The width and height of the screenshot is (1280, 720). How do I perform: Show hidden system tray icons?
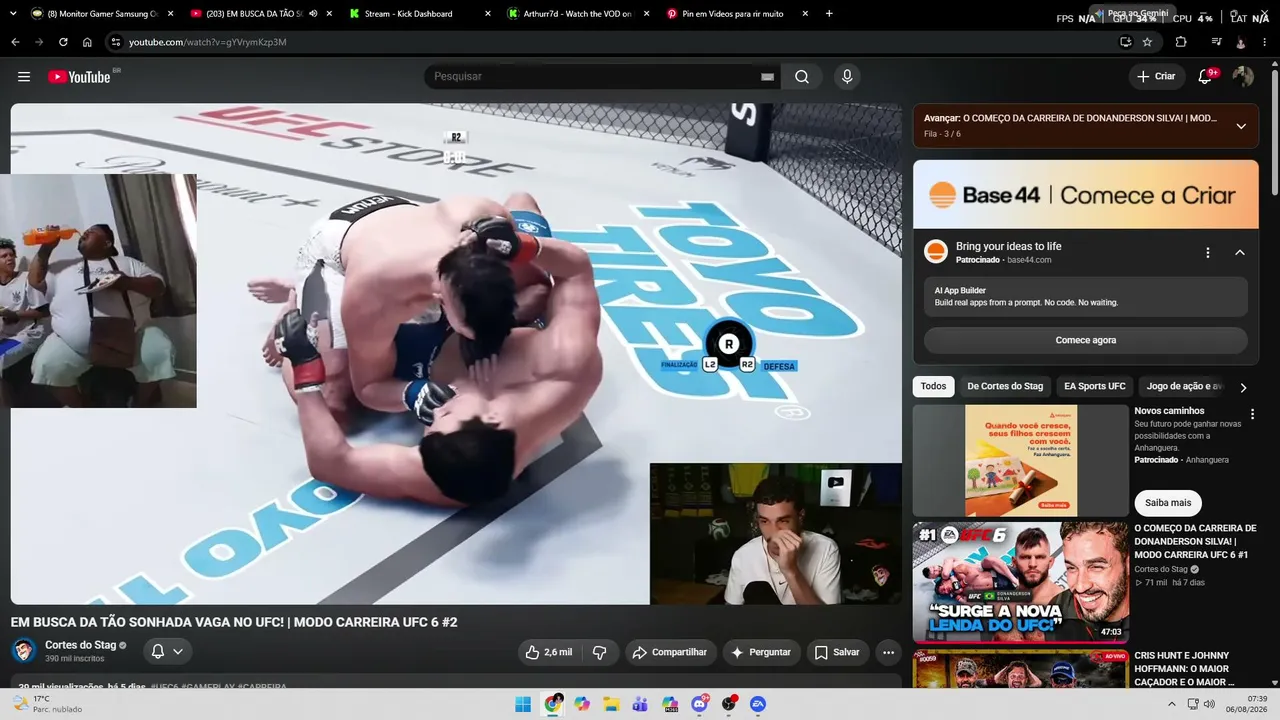point(1172,704)
